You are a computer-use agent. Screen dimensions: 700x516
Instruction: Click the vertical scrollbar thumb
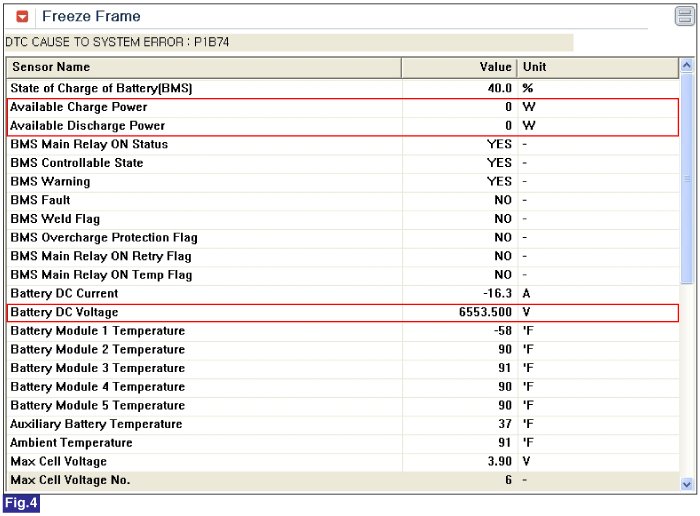[687, 179]
